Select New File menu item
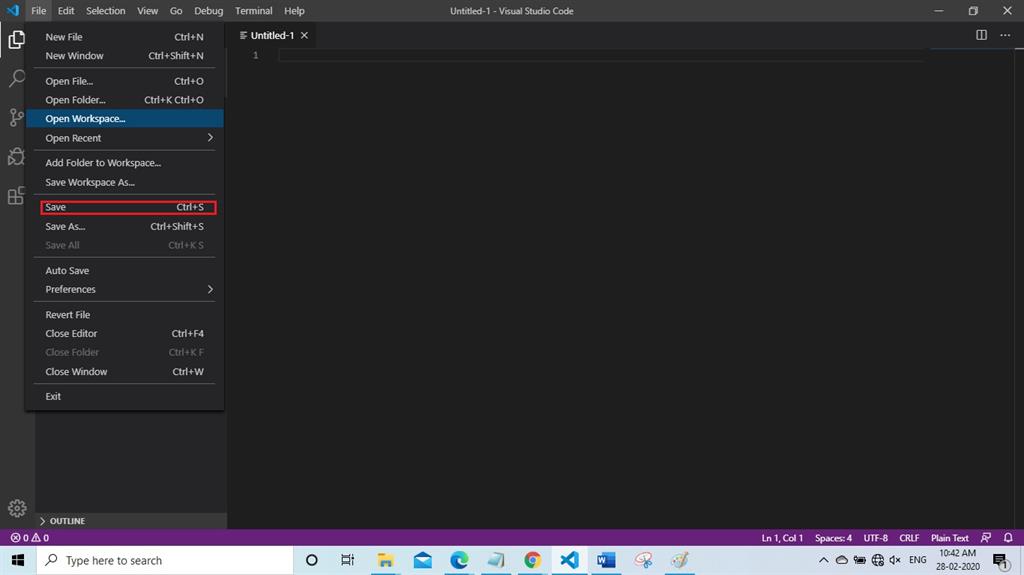Viewport: 1024px width, 575px height. (125, 37)
